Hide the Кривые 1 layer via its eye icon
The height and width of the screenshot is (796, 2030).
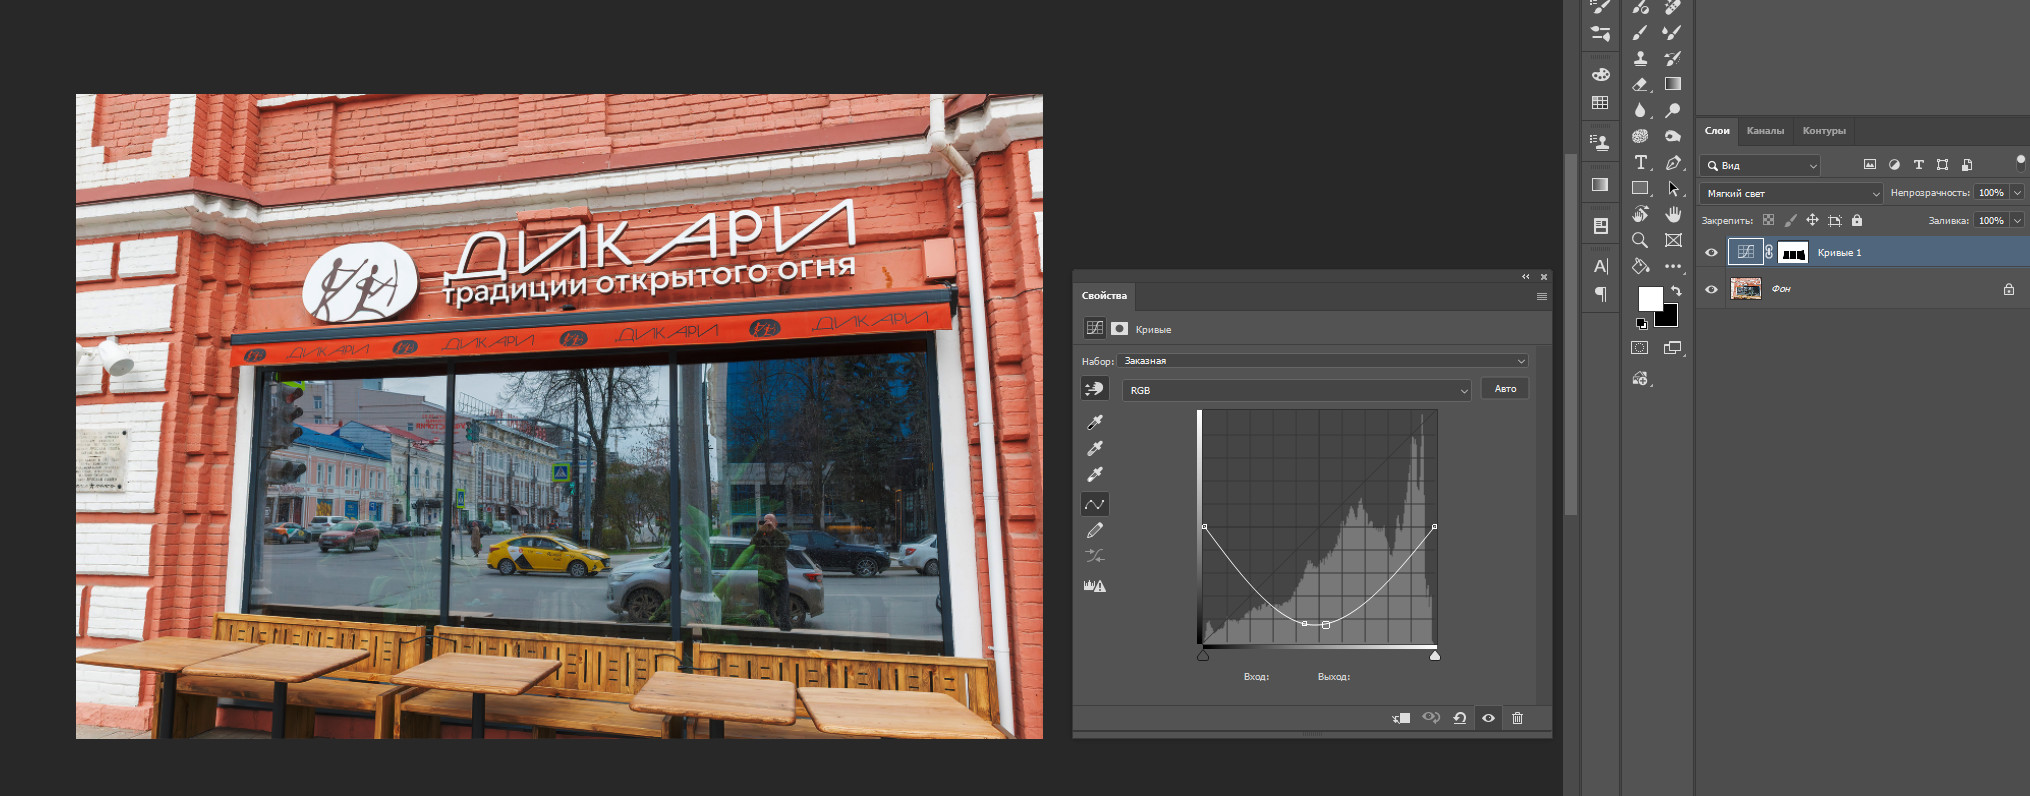1711,253
